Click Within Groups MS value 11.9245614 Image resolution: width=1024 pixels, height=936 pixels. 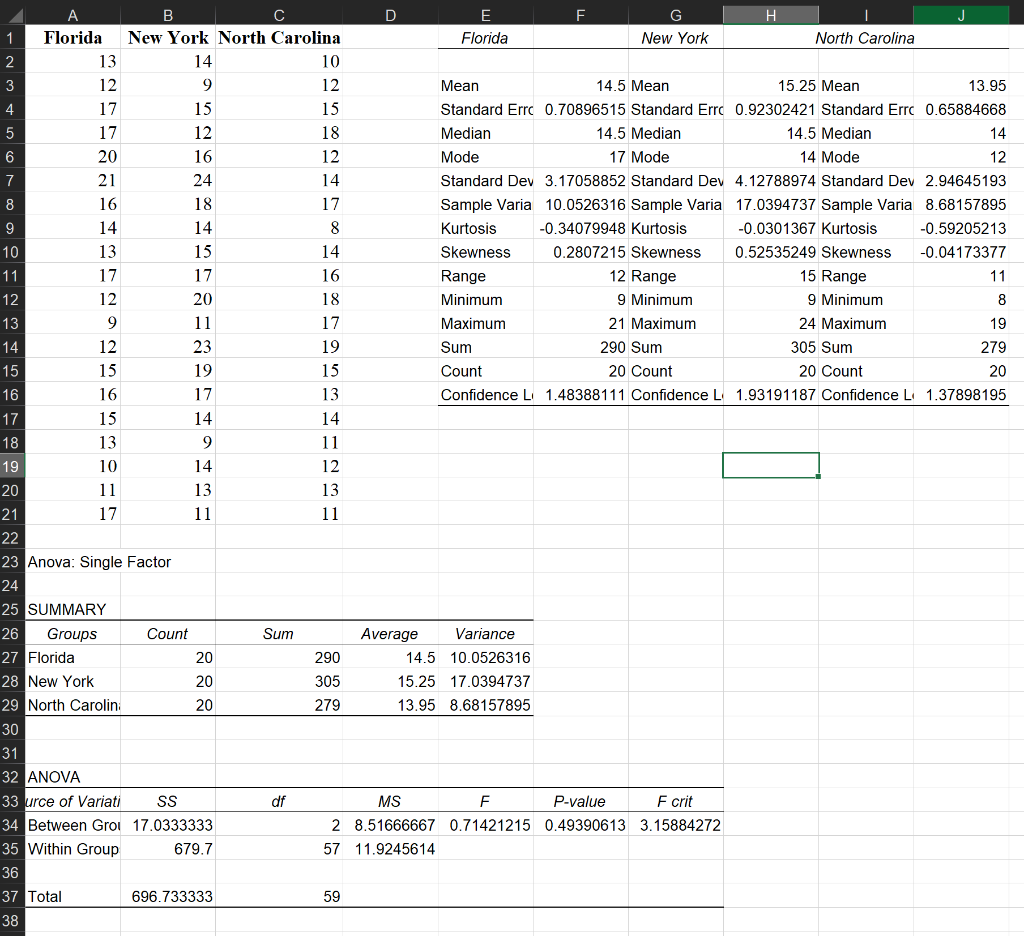coord(394,848)
